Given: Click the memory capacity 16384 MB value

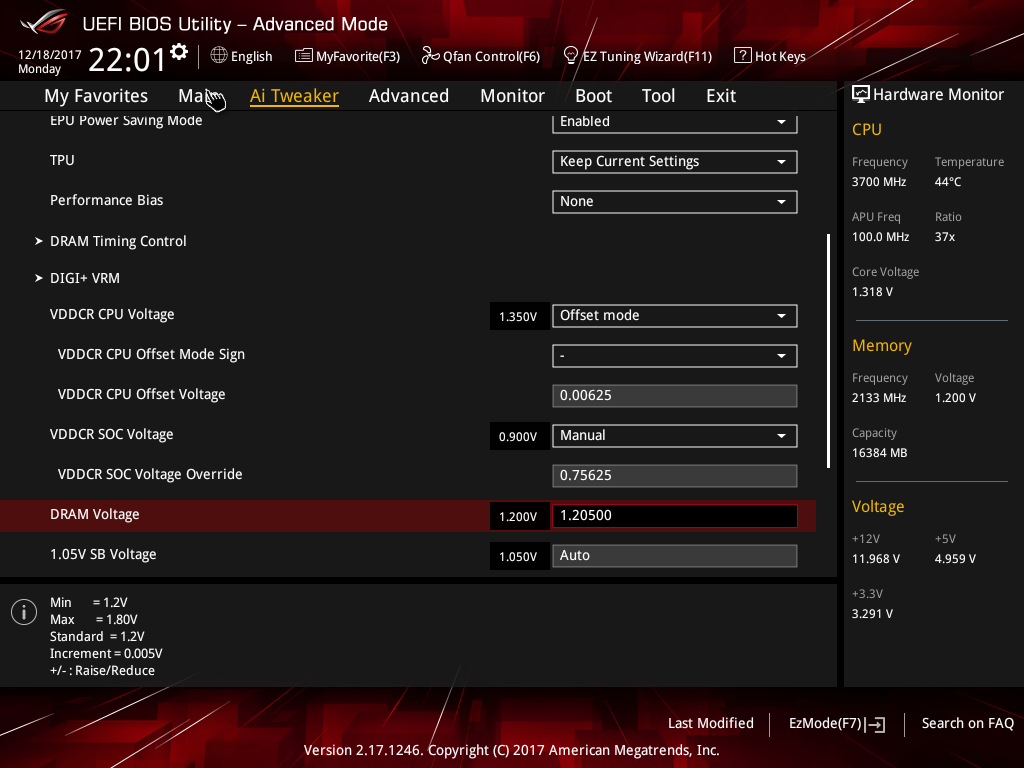Looking at the screenshot, I should pyautogui.click(x=880, y=453).
